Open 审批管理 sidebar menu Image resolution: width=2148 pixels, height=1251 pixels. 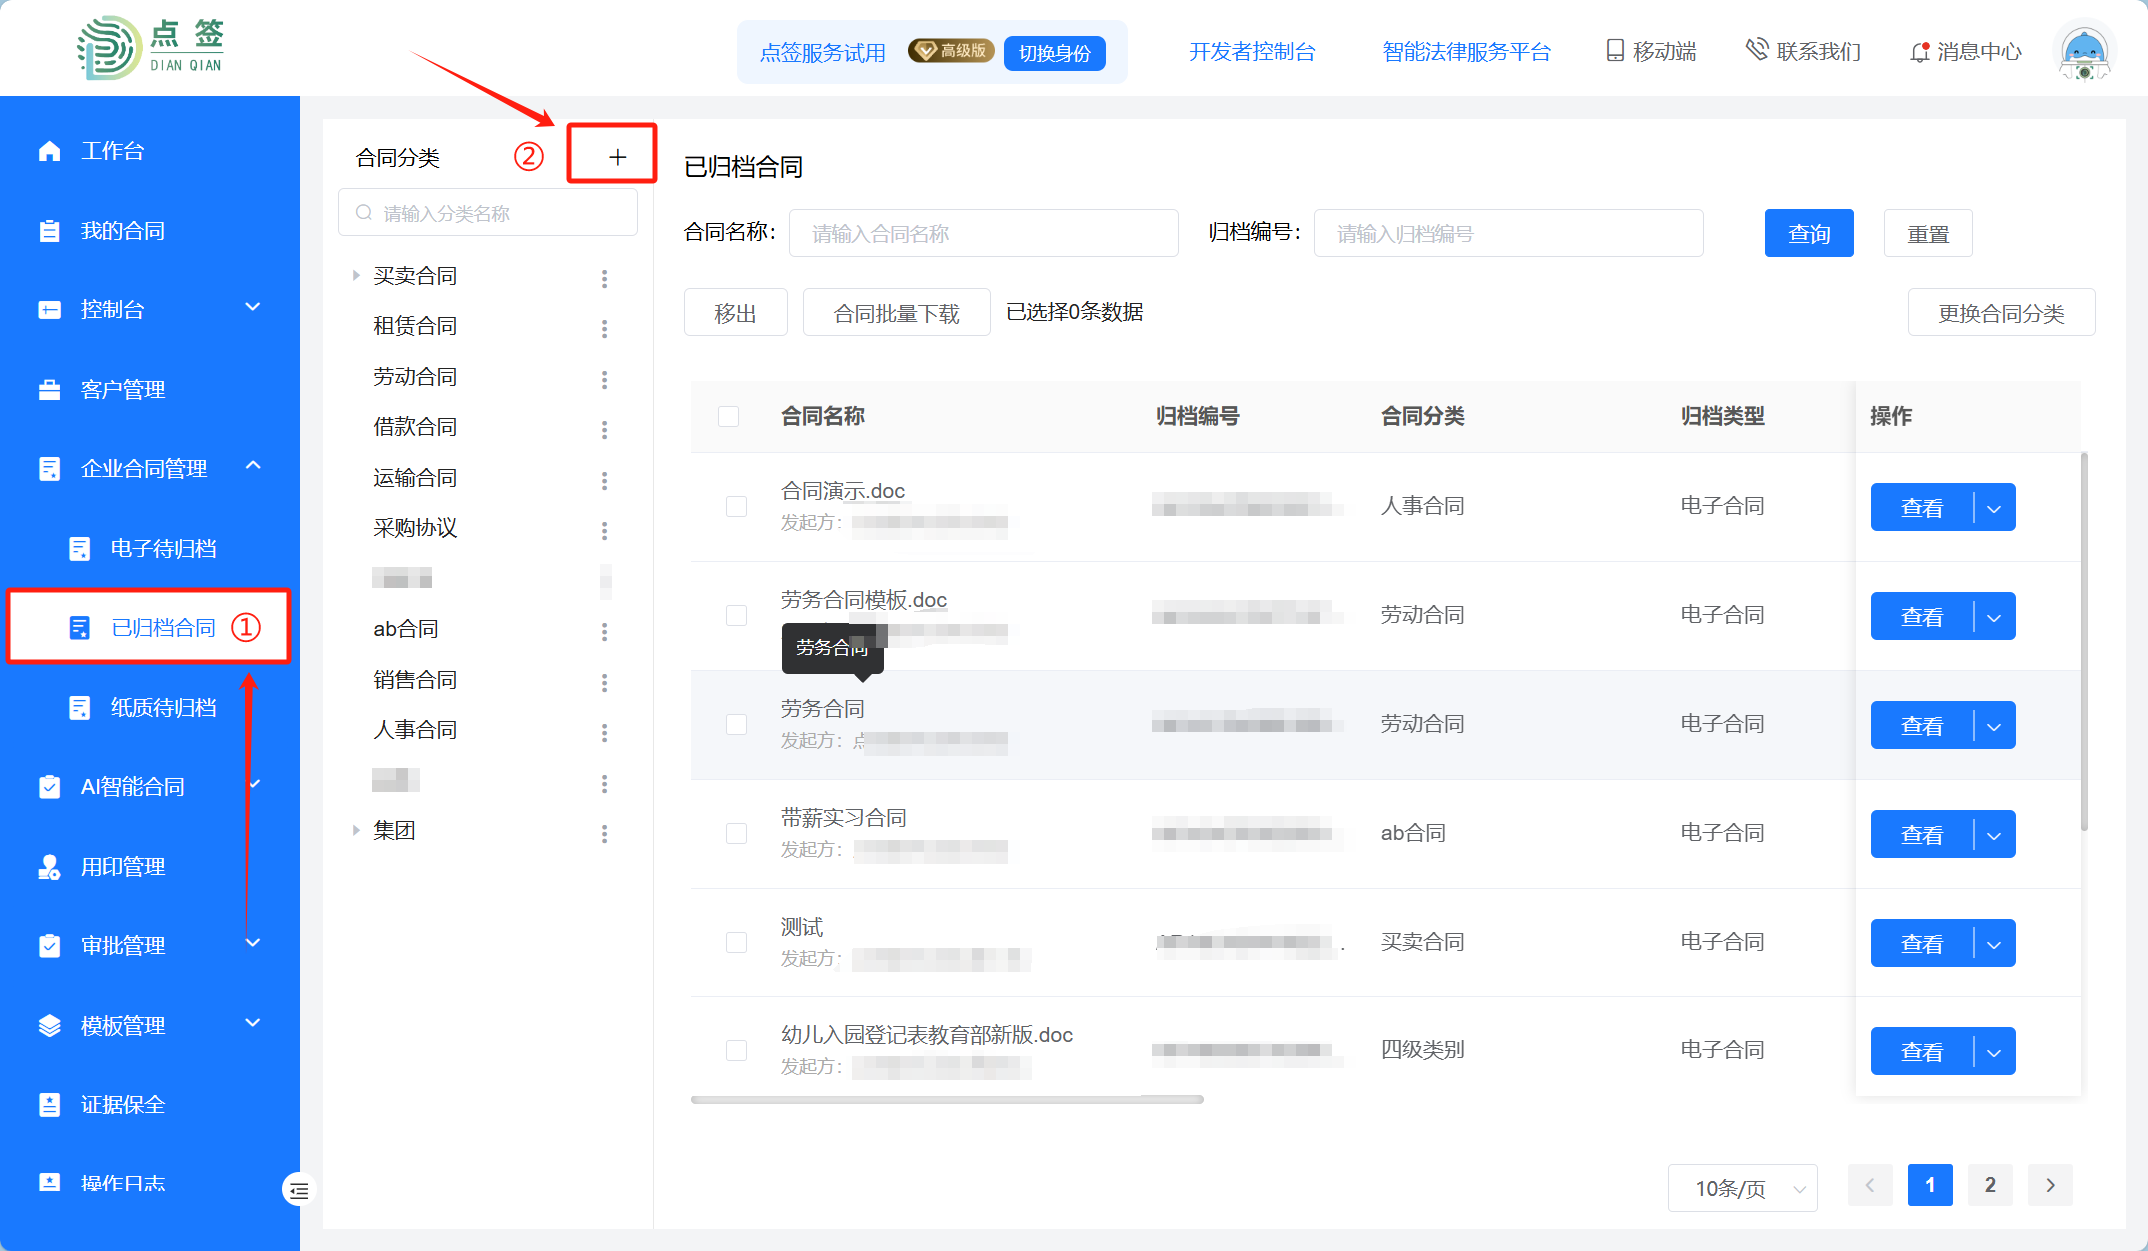(150, 946)
